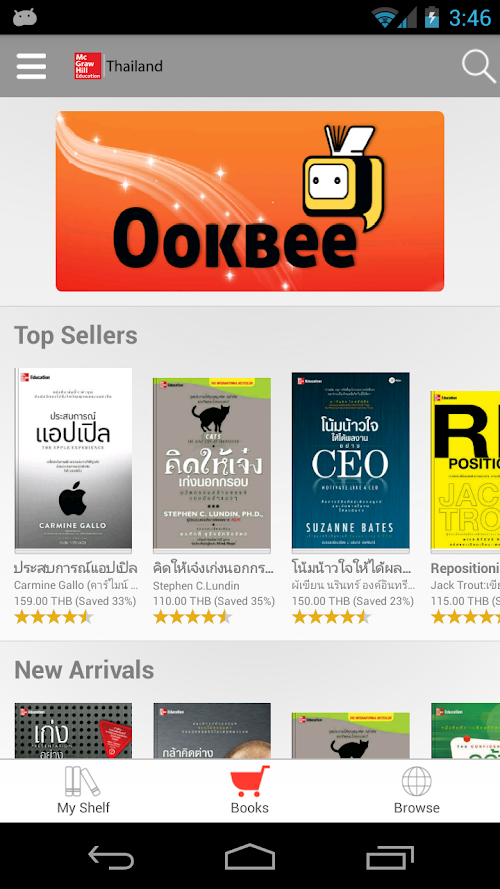Tap New Arrivals section header

[x=84, y=670]
